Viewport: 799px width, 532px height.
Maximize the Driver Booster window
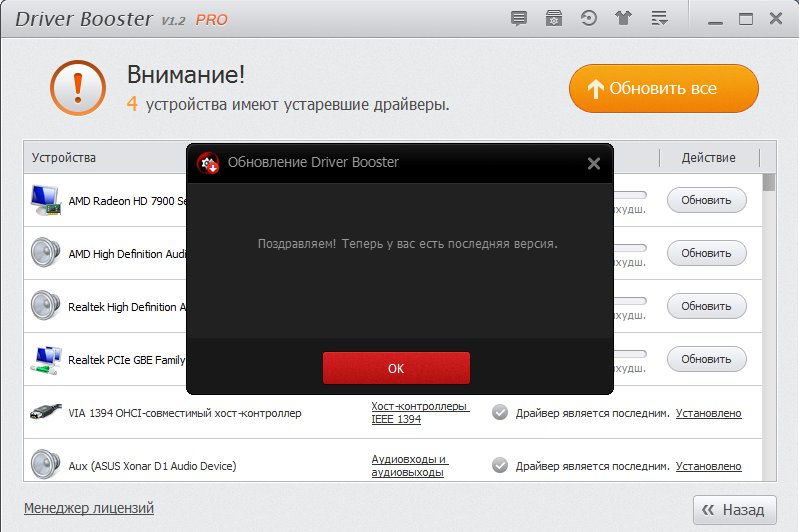[x=746, y=19]
